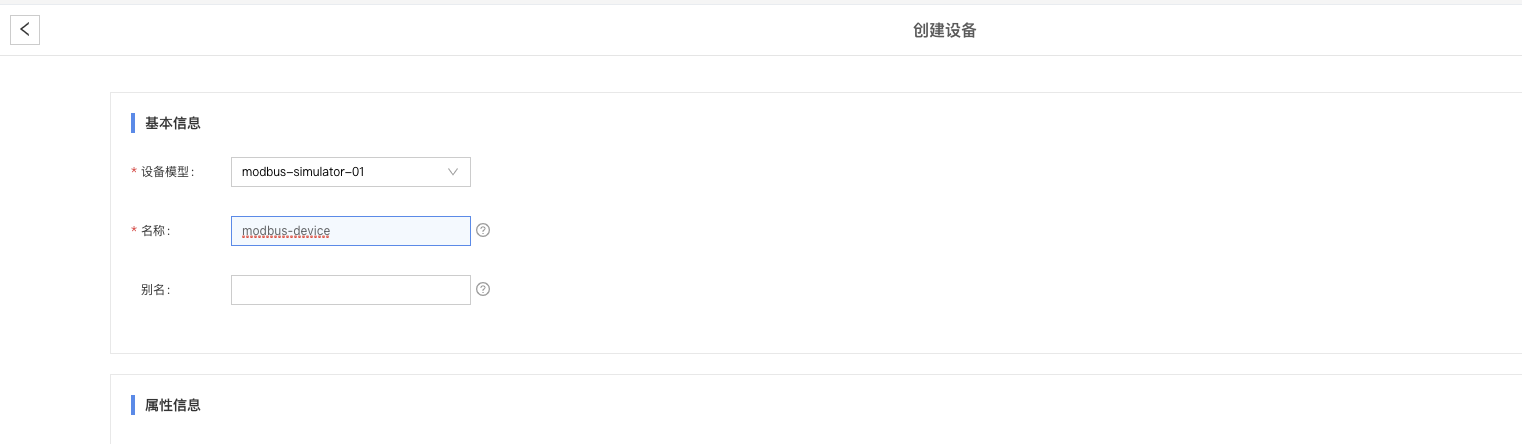Focus the 名称 input field
The width and height of the screenshot is (1522, 444).
[351, 231]
